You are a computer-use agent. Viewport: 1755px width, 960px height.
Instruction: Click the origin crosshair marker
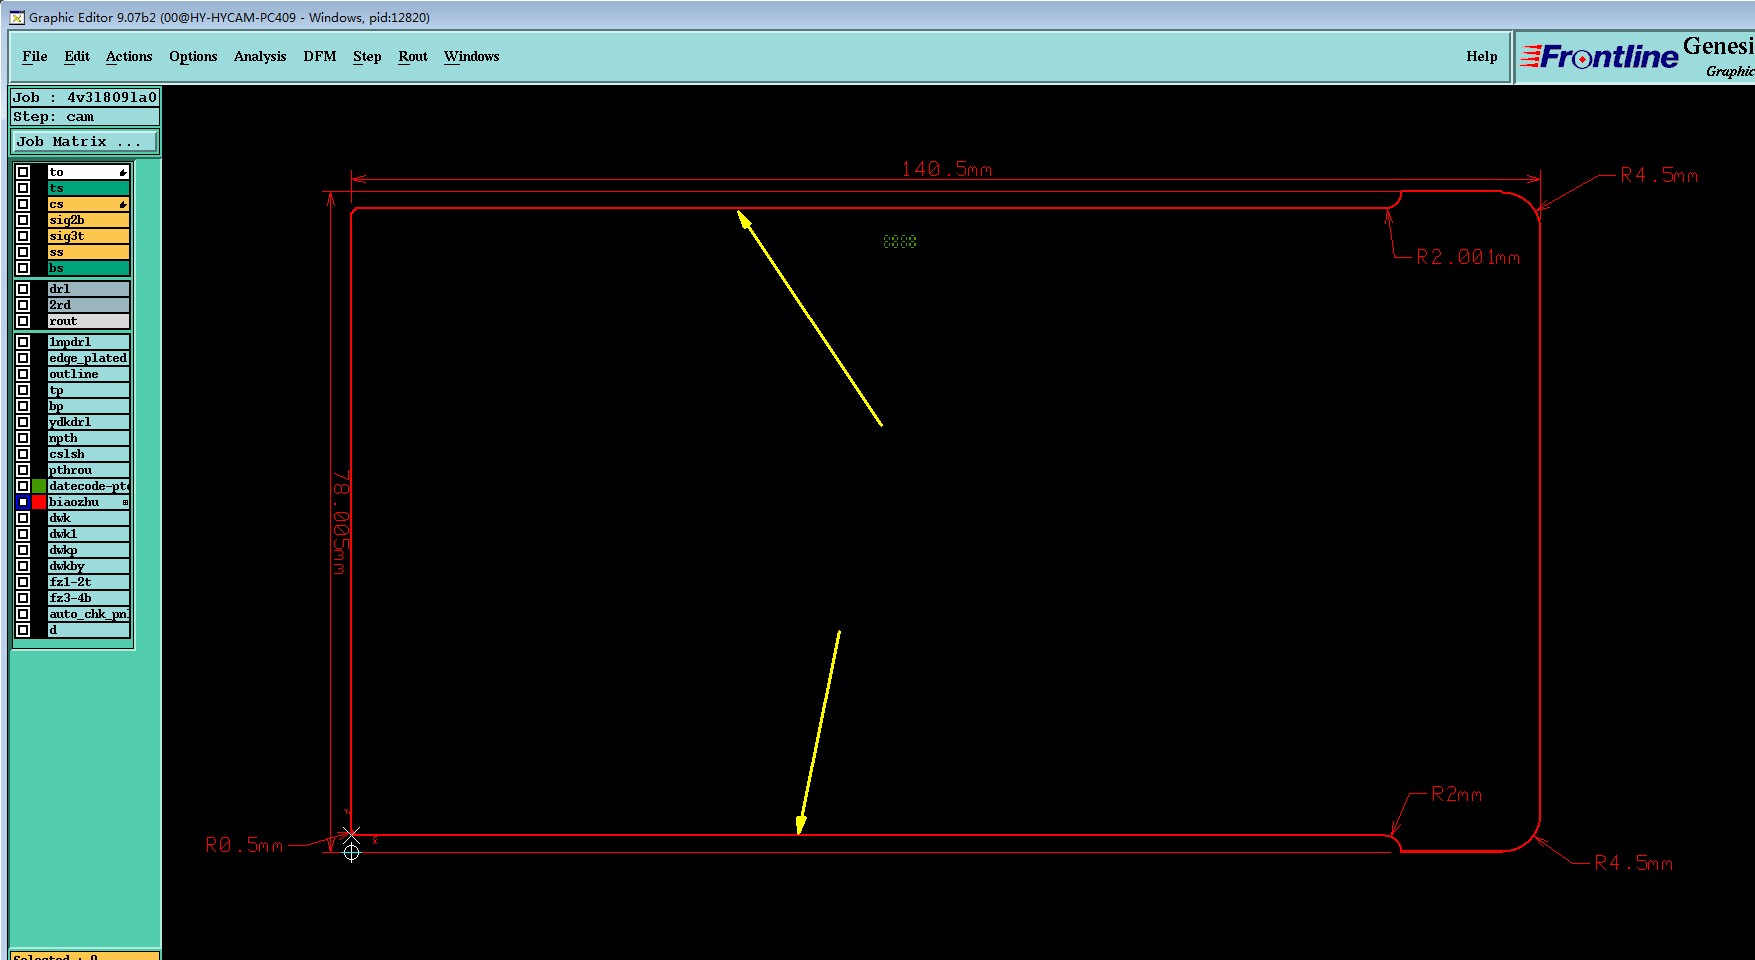[x=351, y=852]
